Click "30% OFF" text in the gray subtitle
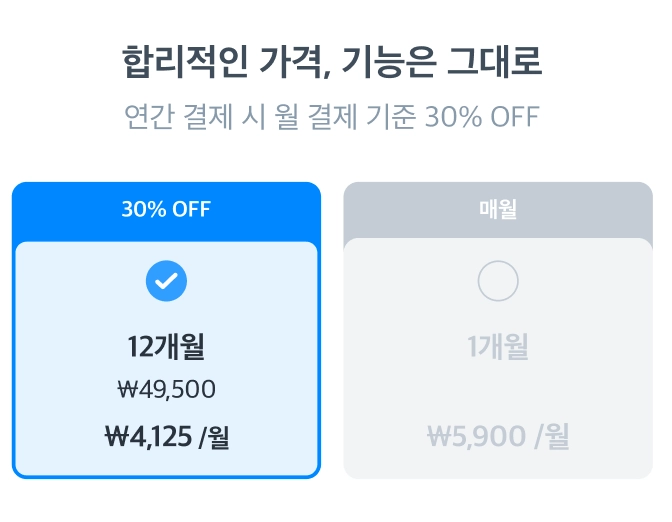This screenshot has height=522, width=672. pyautogui.click(x=482, y=117)
